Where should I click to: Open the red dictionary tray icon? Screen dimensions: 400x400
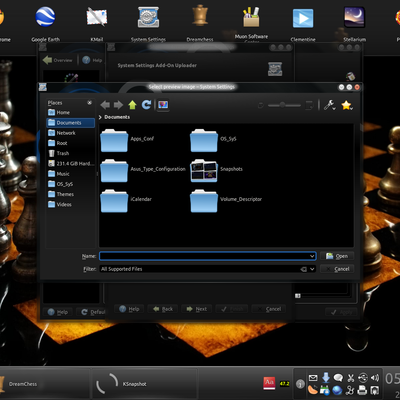point(269,383)
